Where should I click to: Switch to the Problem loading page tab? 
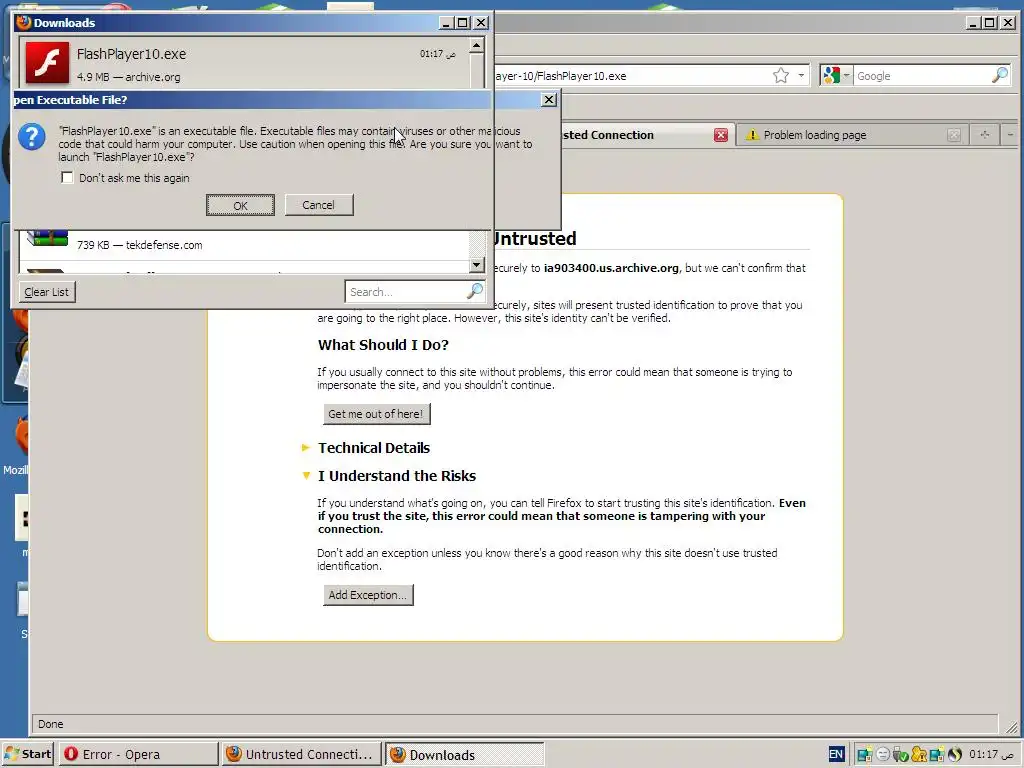click(851, 135)
